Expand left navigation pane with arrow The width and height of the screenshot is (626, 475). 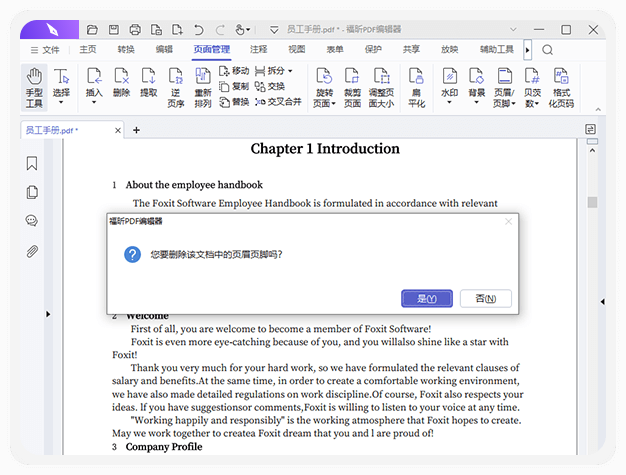[x=48, y=314]
